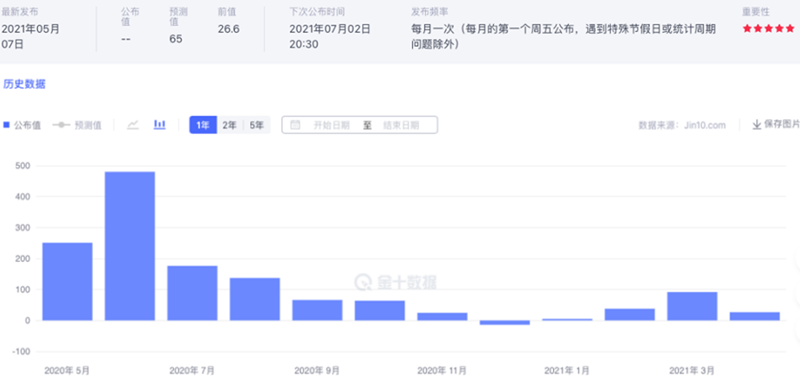Open the 结束日期 end date picker
The height and width of the screenshot is (387, 800).
(x=401, y=125)
